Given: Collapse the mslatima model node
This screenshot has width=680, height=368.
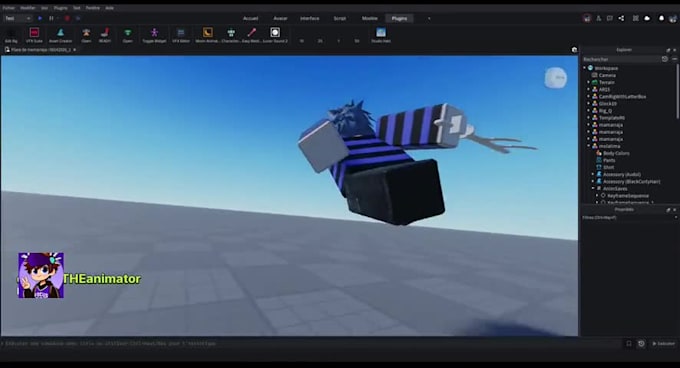Looking at the screenshot, I should pyautogui.click(x=589, y=146).
